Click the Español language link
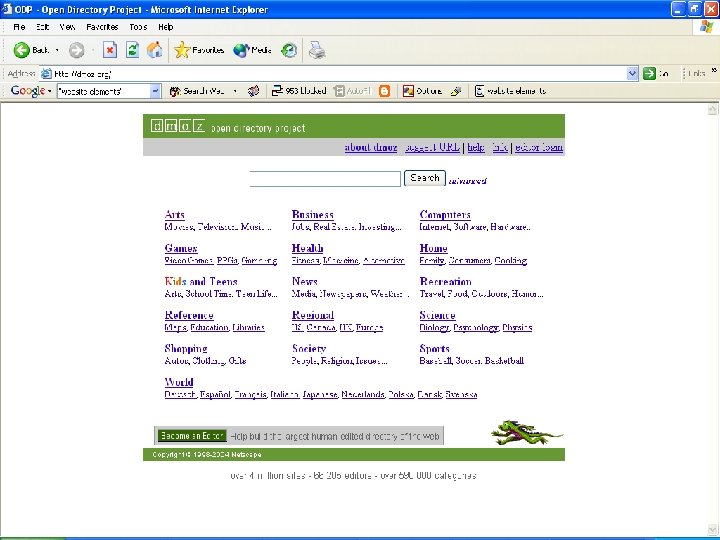This screenshot has width=720, height=540. (215, 394)
